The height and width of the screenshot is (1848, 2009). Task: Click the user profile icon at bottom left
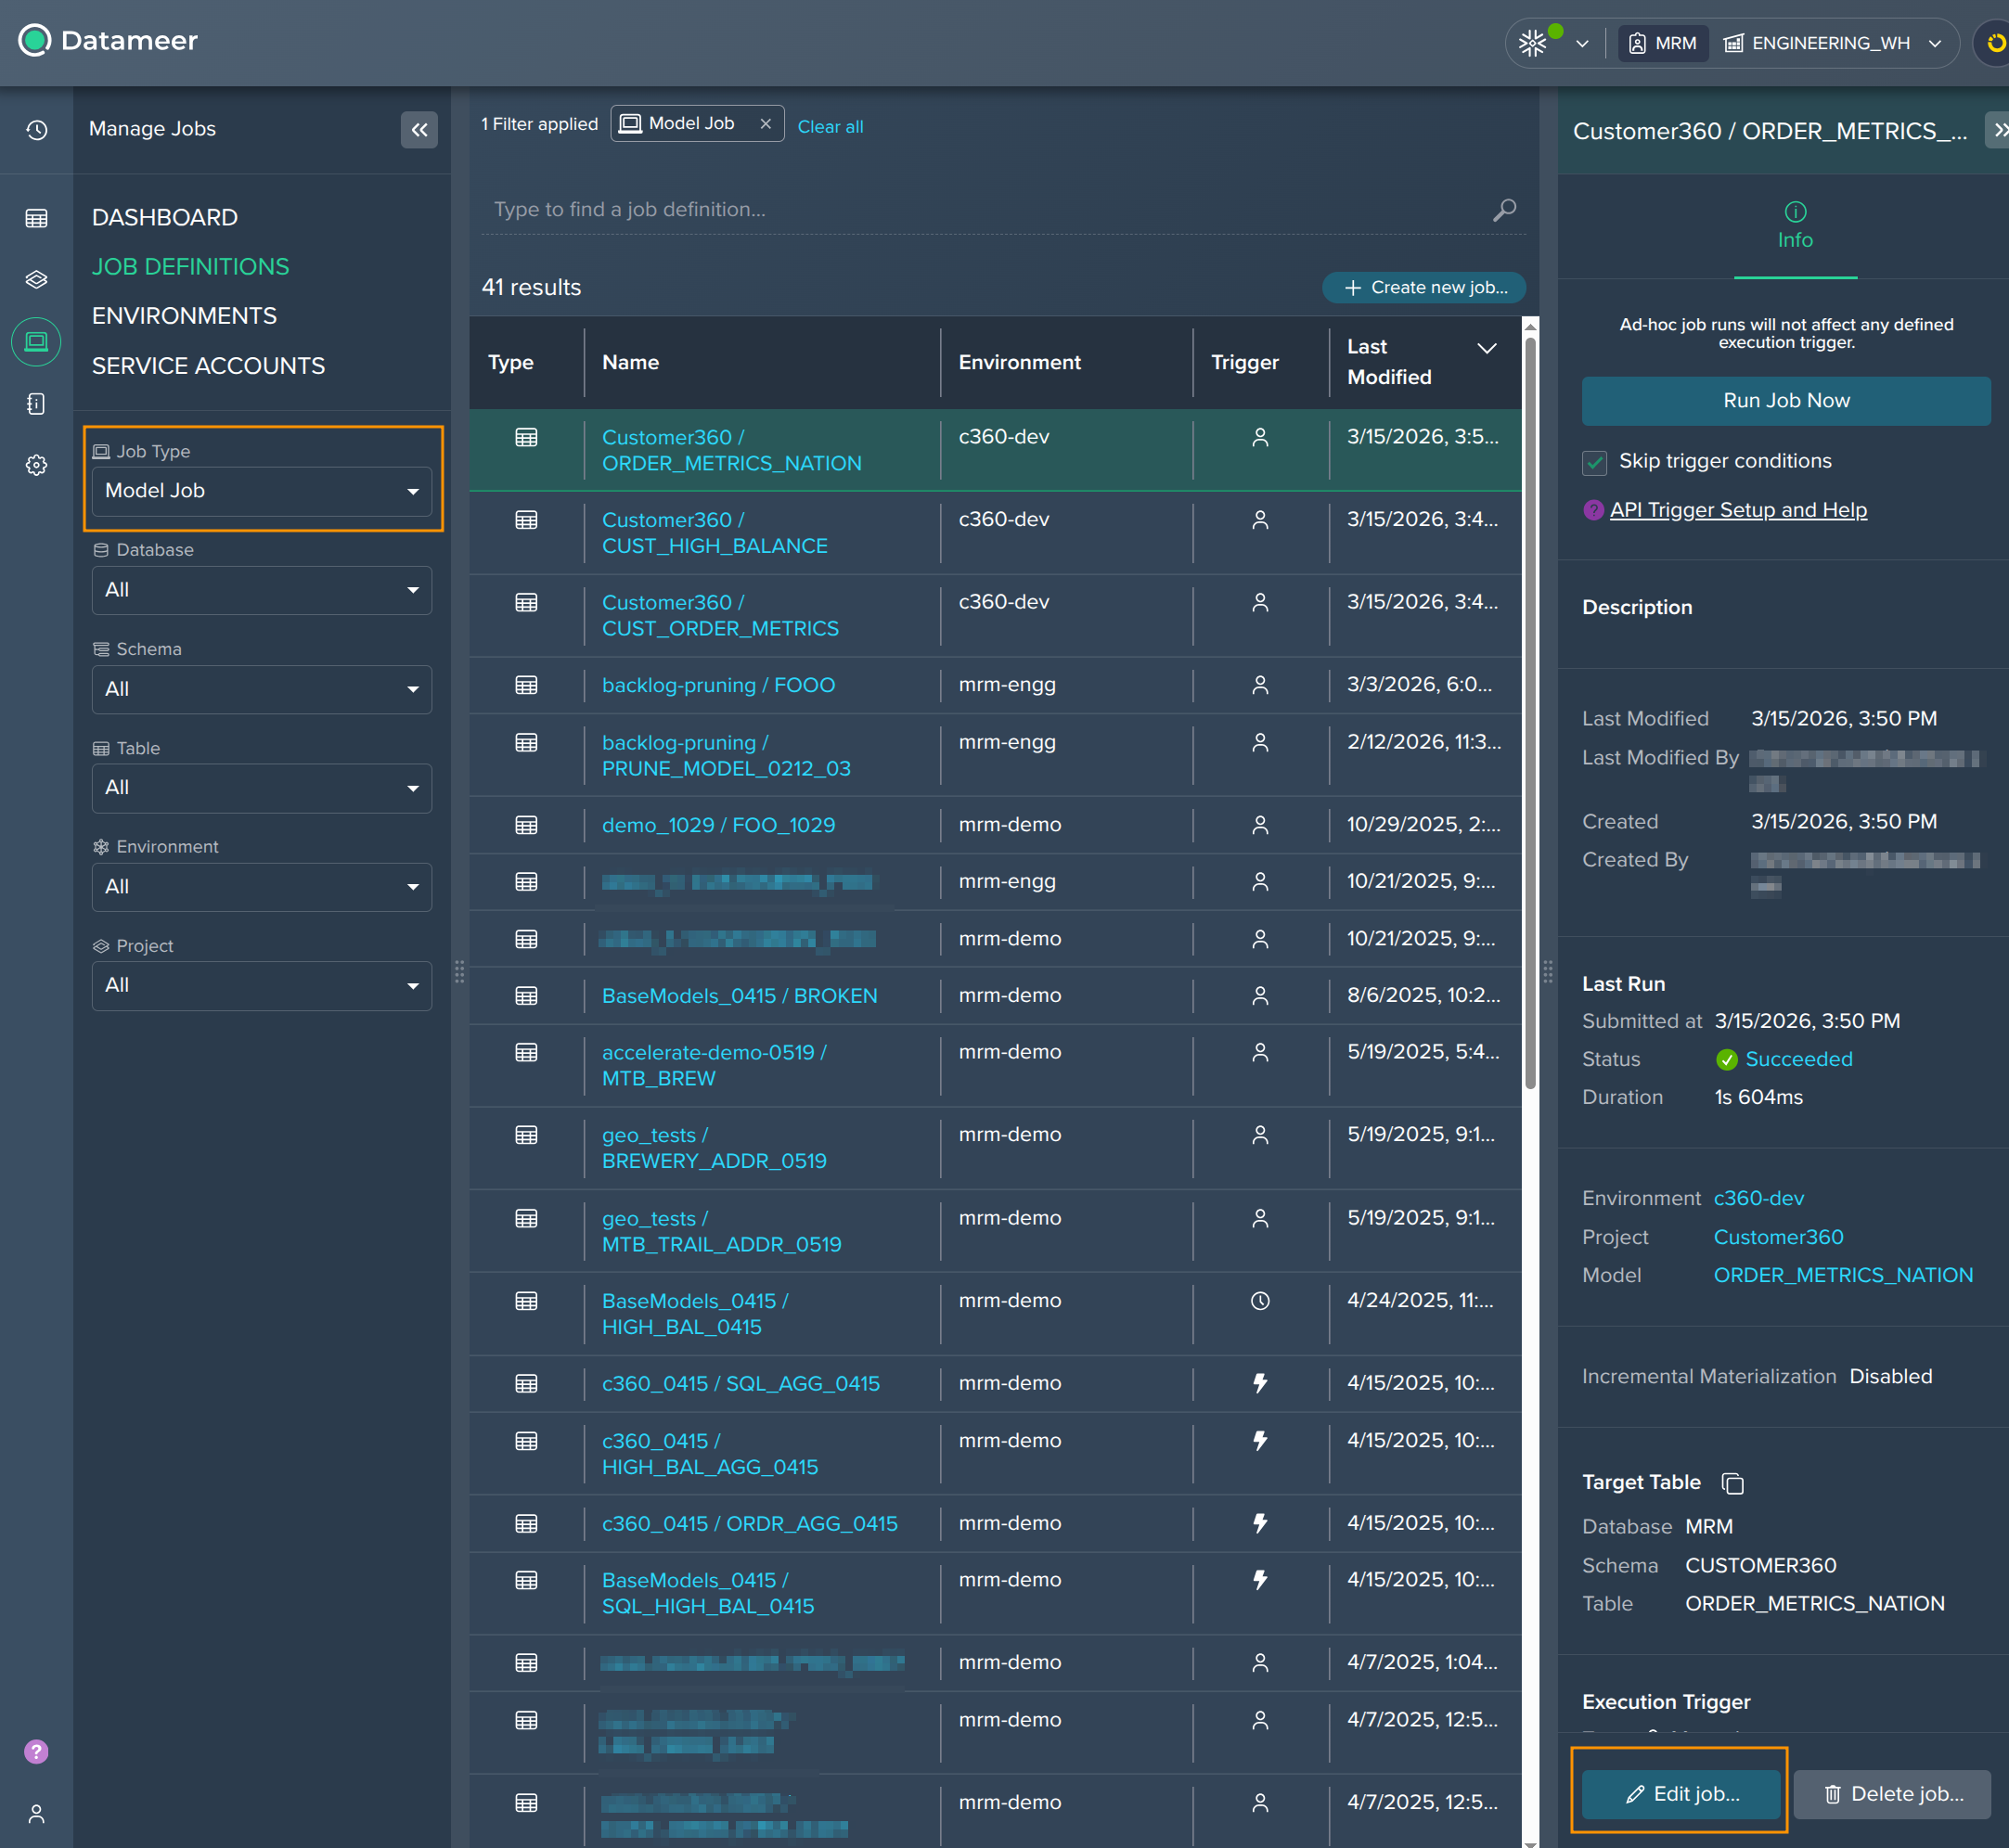click(x=36, y=1813)
